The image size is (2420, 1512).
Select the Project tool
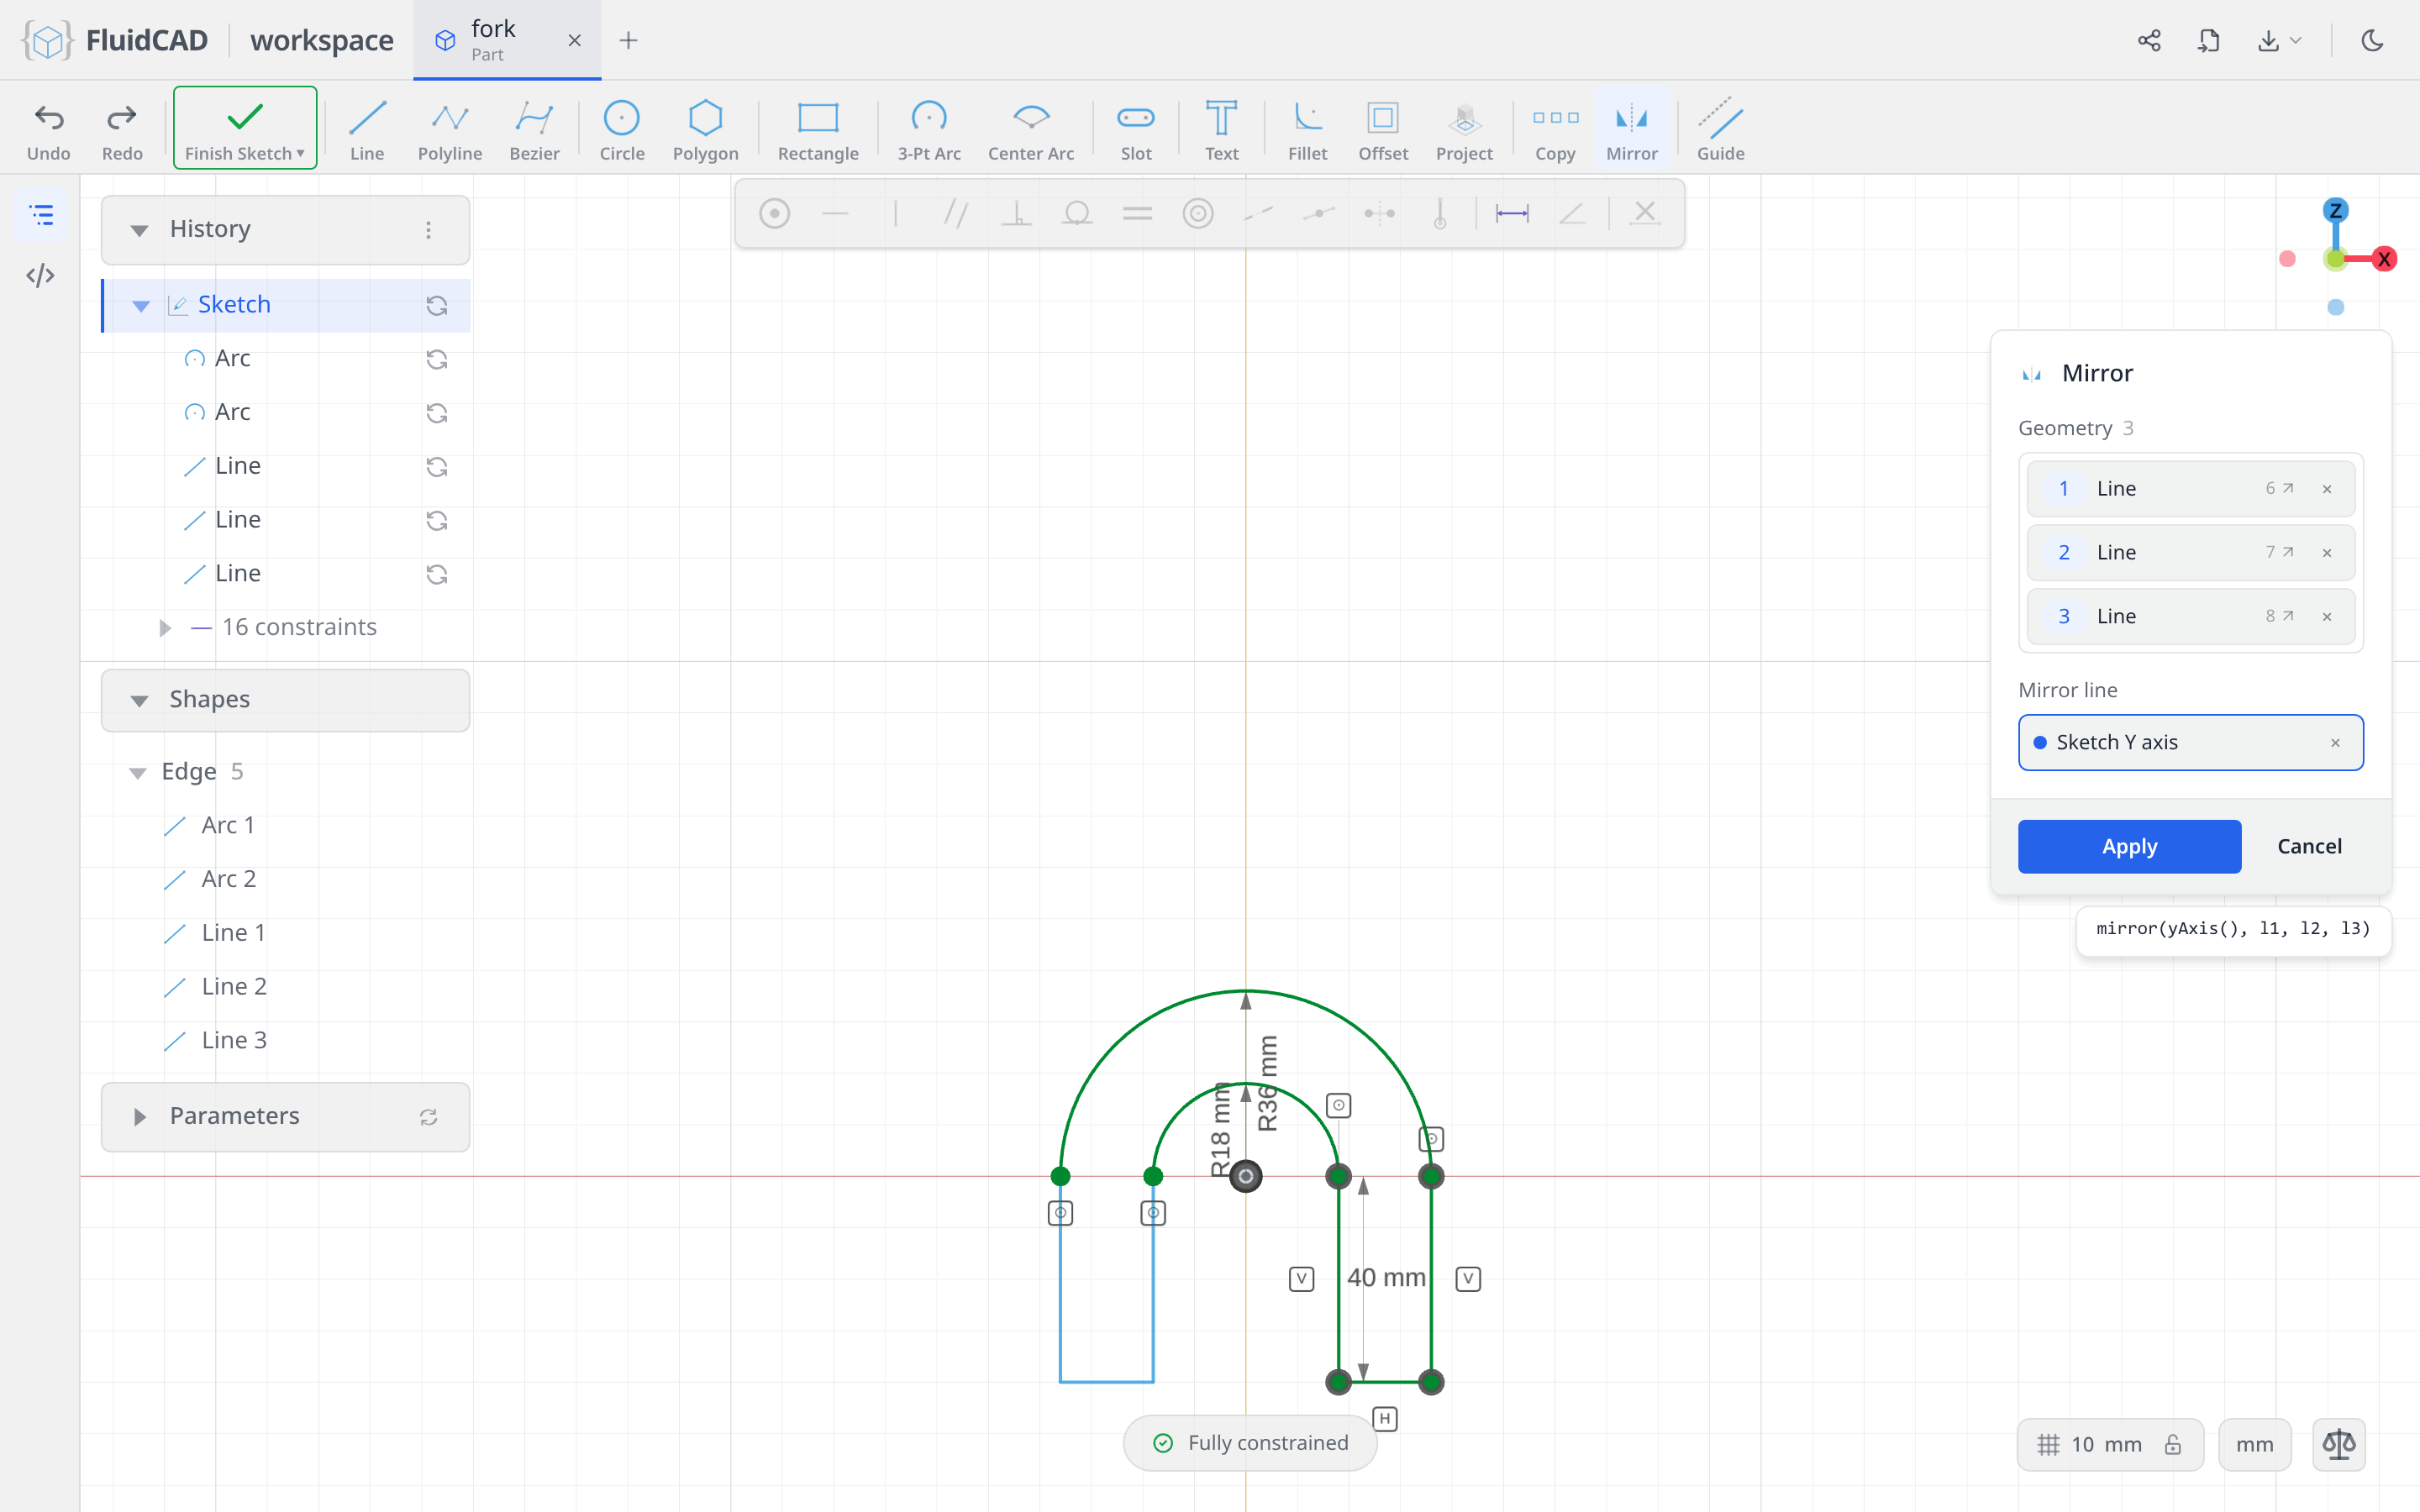click(x=1464, y=130)
